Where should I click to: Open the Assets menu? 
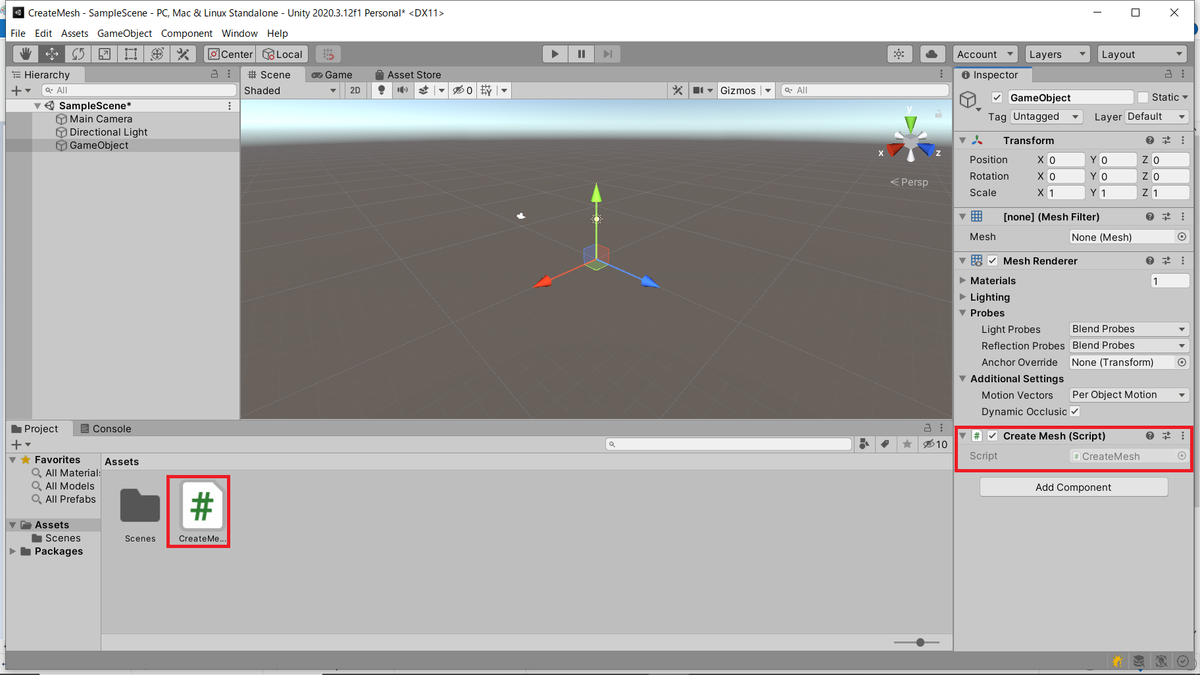point(75,33)
